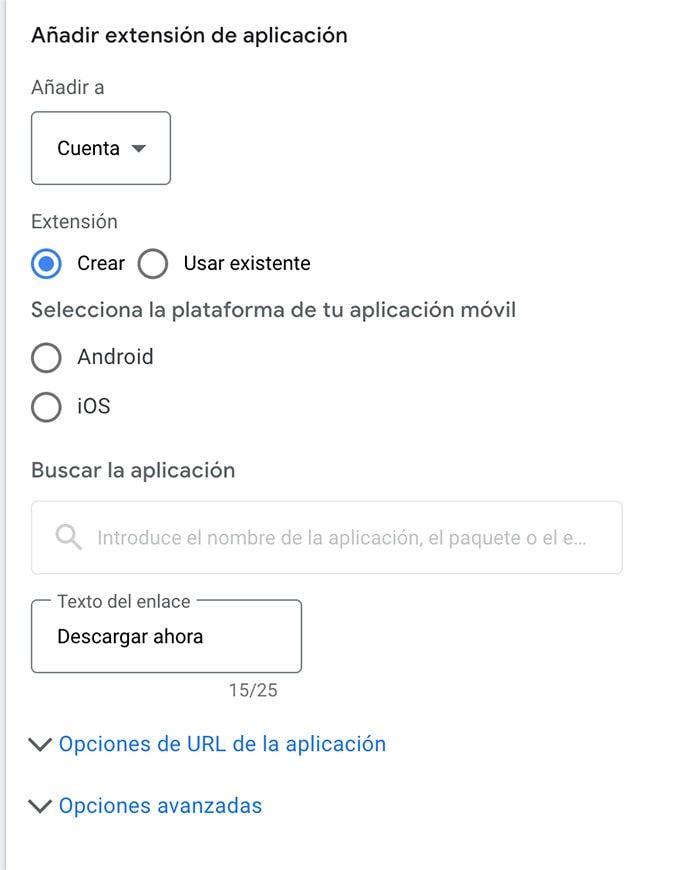Click the Texto del enlace field
The width and height of the screenshot is (700, 870).
[x=165, y=636]
